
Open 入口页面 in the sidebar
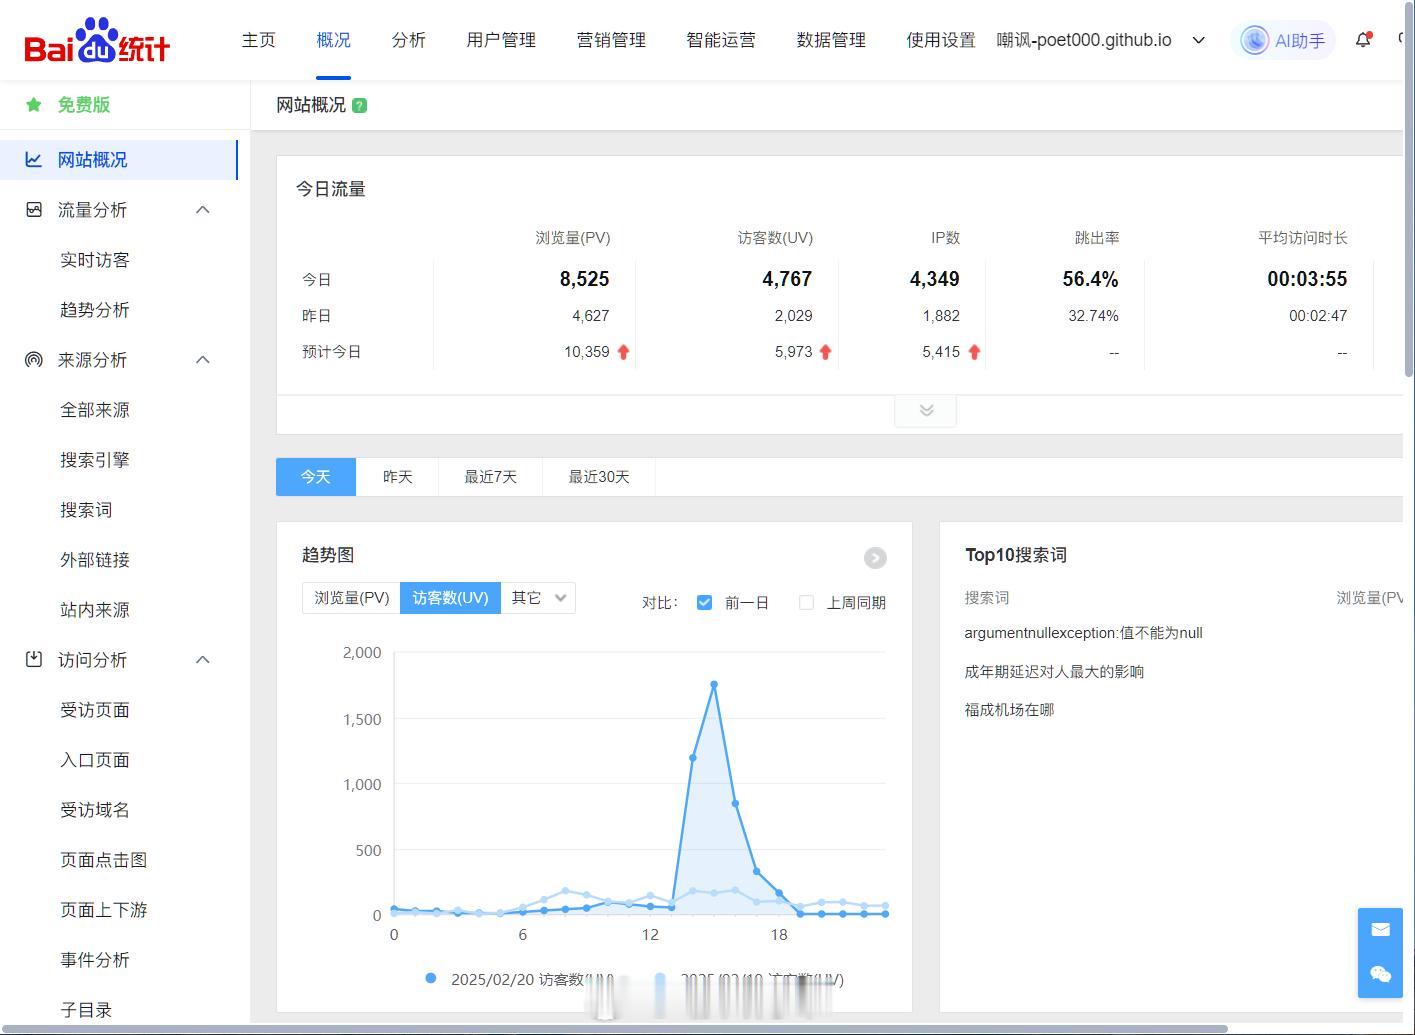[95, 759]
